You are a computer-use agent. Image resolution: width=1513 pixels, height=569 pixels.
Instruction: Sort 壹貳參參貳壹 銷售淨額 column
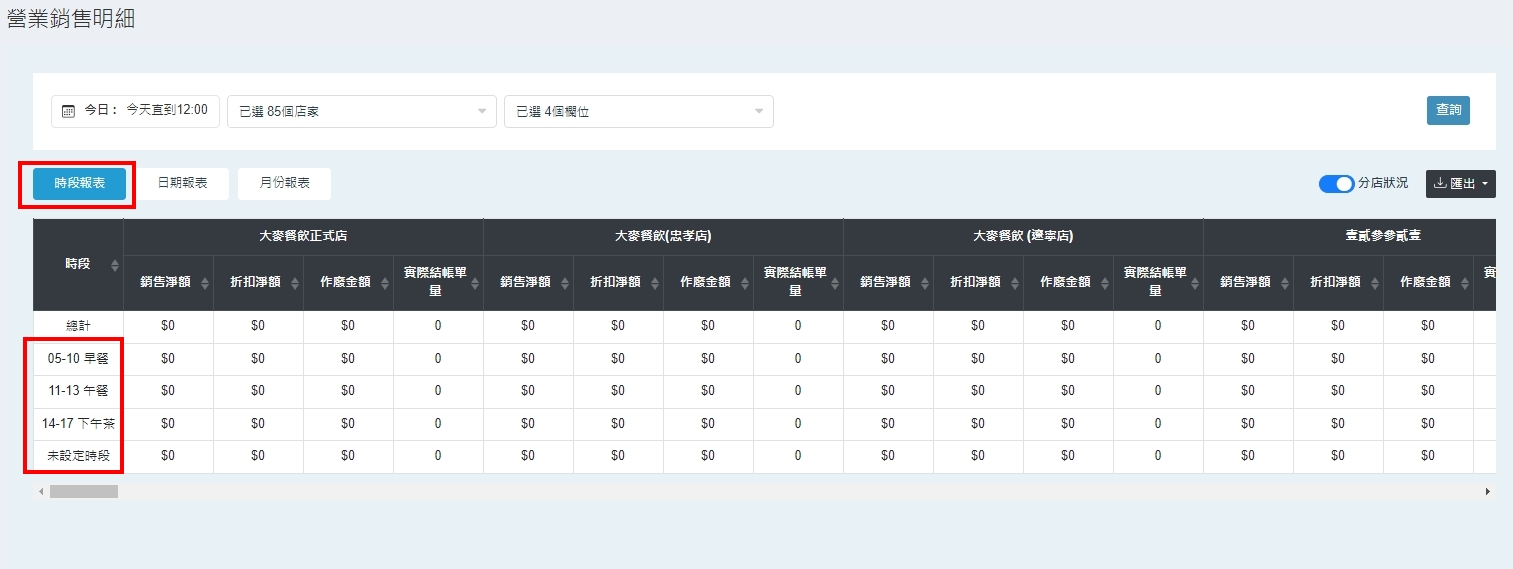pos(1285,283)
